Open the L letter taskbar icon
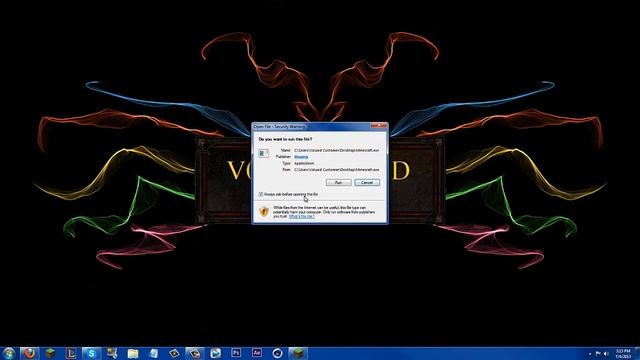This screenshot has width=640, height=360. [x=71, y=353]
